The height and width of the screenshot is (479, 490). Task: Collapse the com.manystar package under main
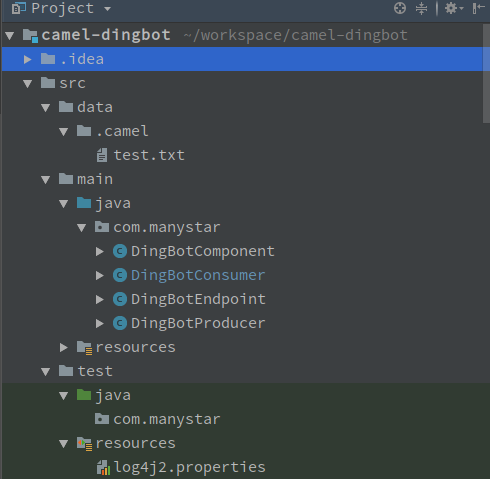(x=82, y=228)
